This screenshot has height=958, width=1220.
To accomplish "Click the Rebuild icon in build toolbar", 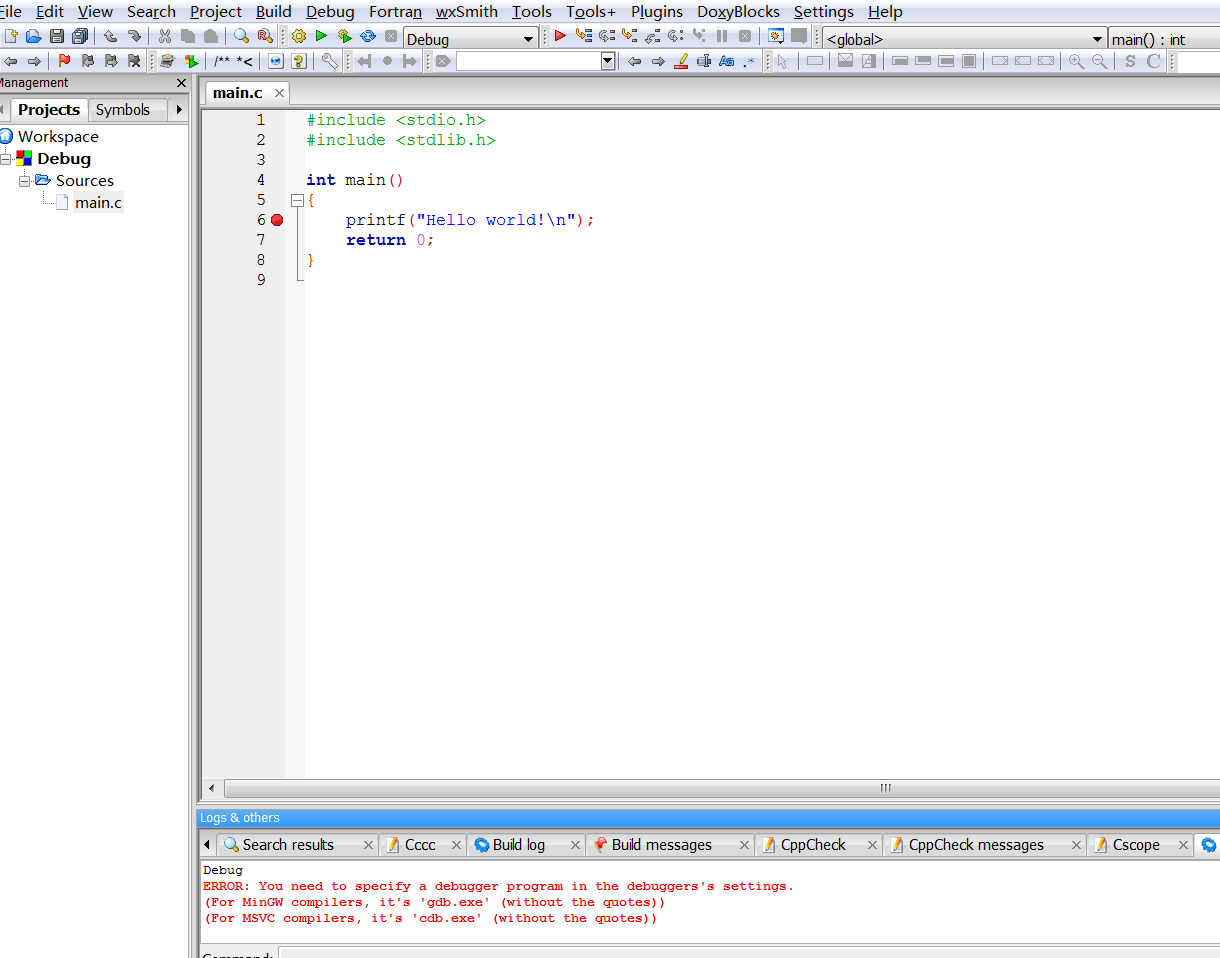I will click(368, 37).
